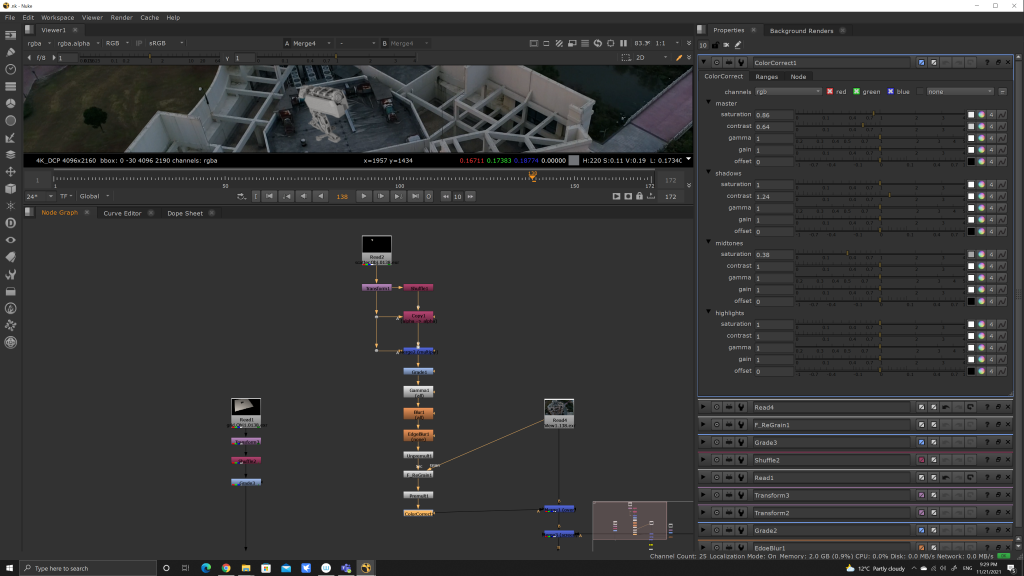
Task: Open the Deep nodes icon
Action: tap(11, 222)
